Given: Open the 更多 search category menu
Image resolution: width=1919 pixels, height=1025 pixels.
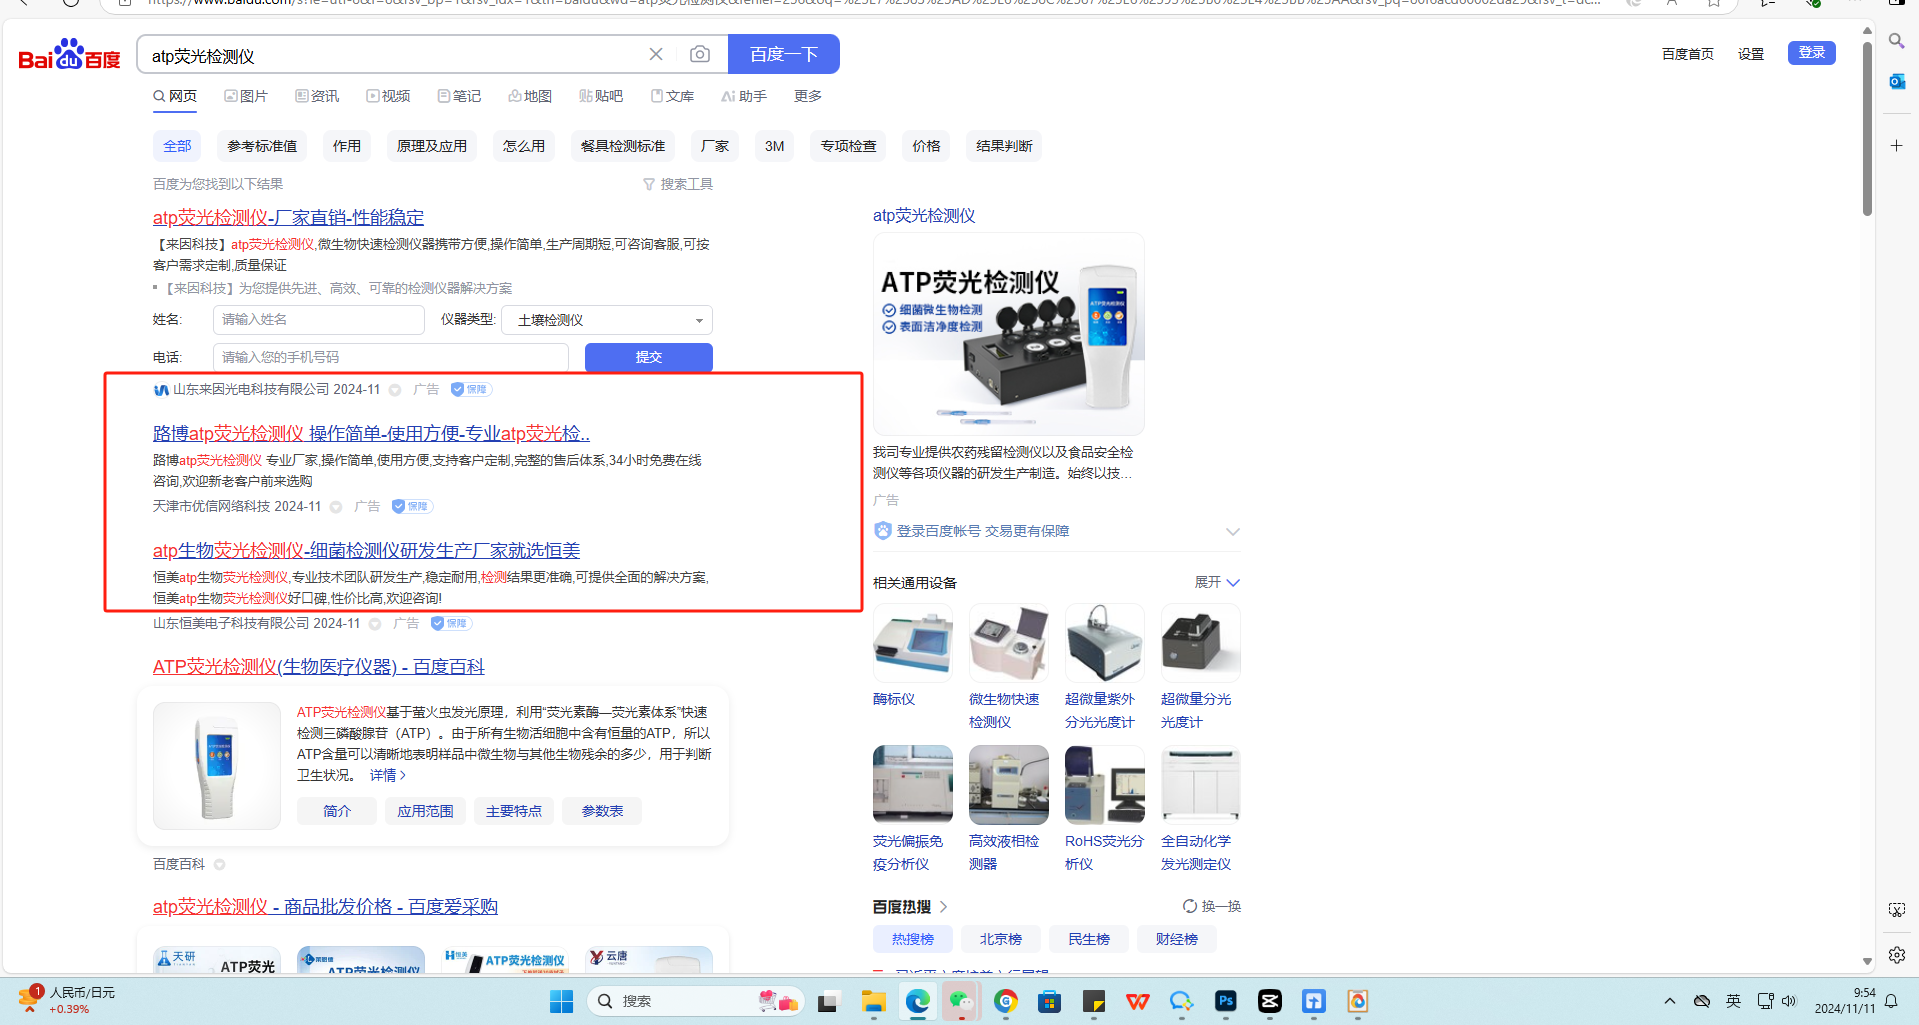Looking at the screenshot, I should point(808,96).
